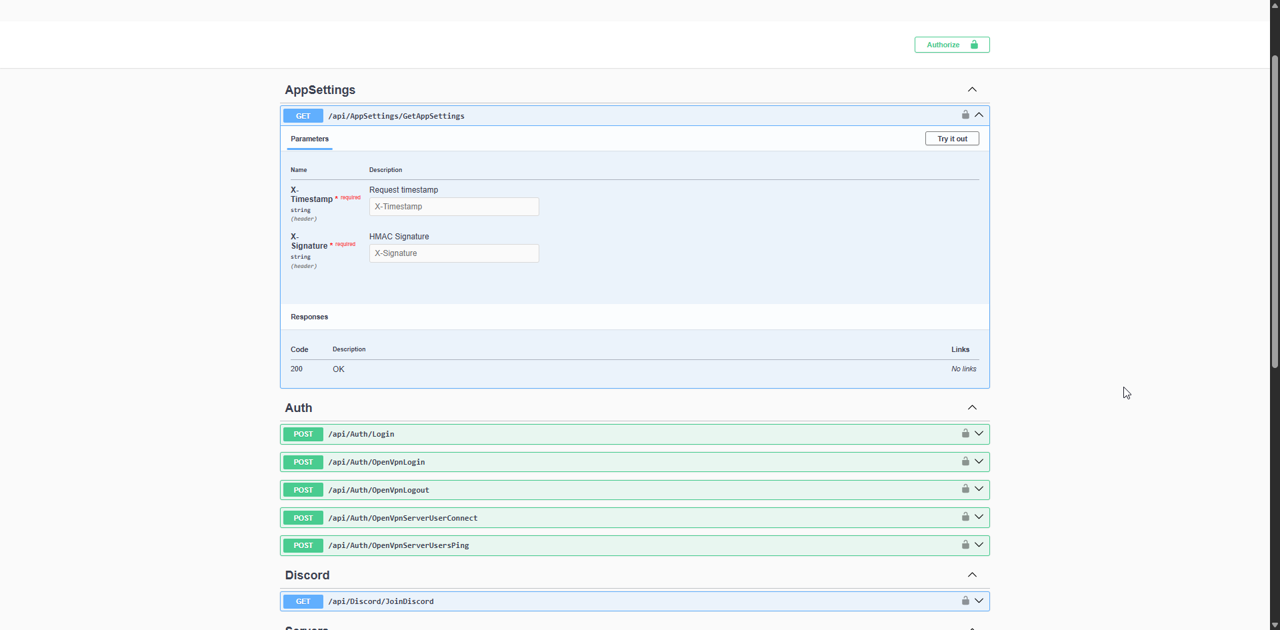Expand the OpenVpnServerUserConnect operation chevron
This screenshot has width=1280, height=630.
(x=979, y=518)
